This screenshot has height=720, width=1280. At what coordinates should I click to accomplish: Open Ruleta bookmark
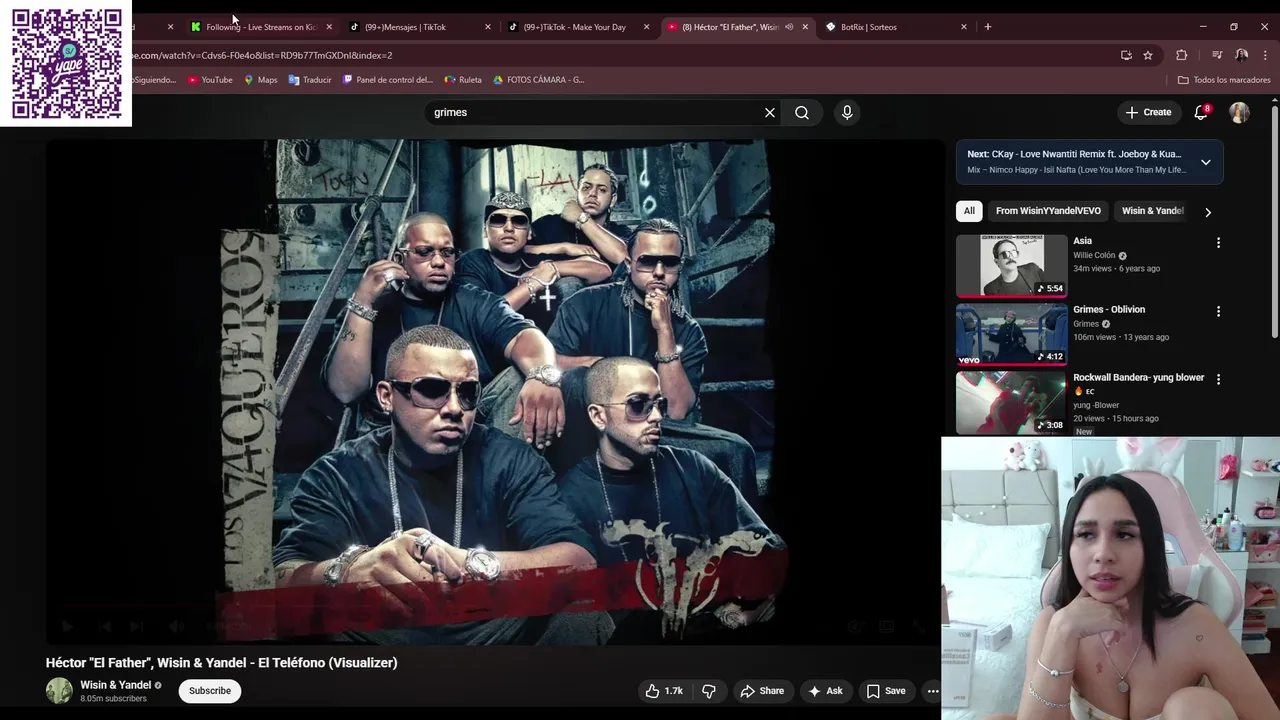click(463, 80)
